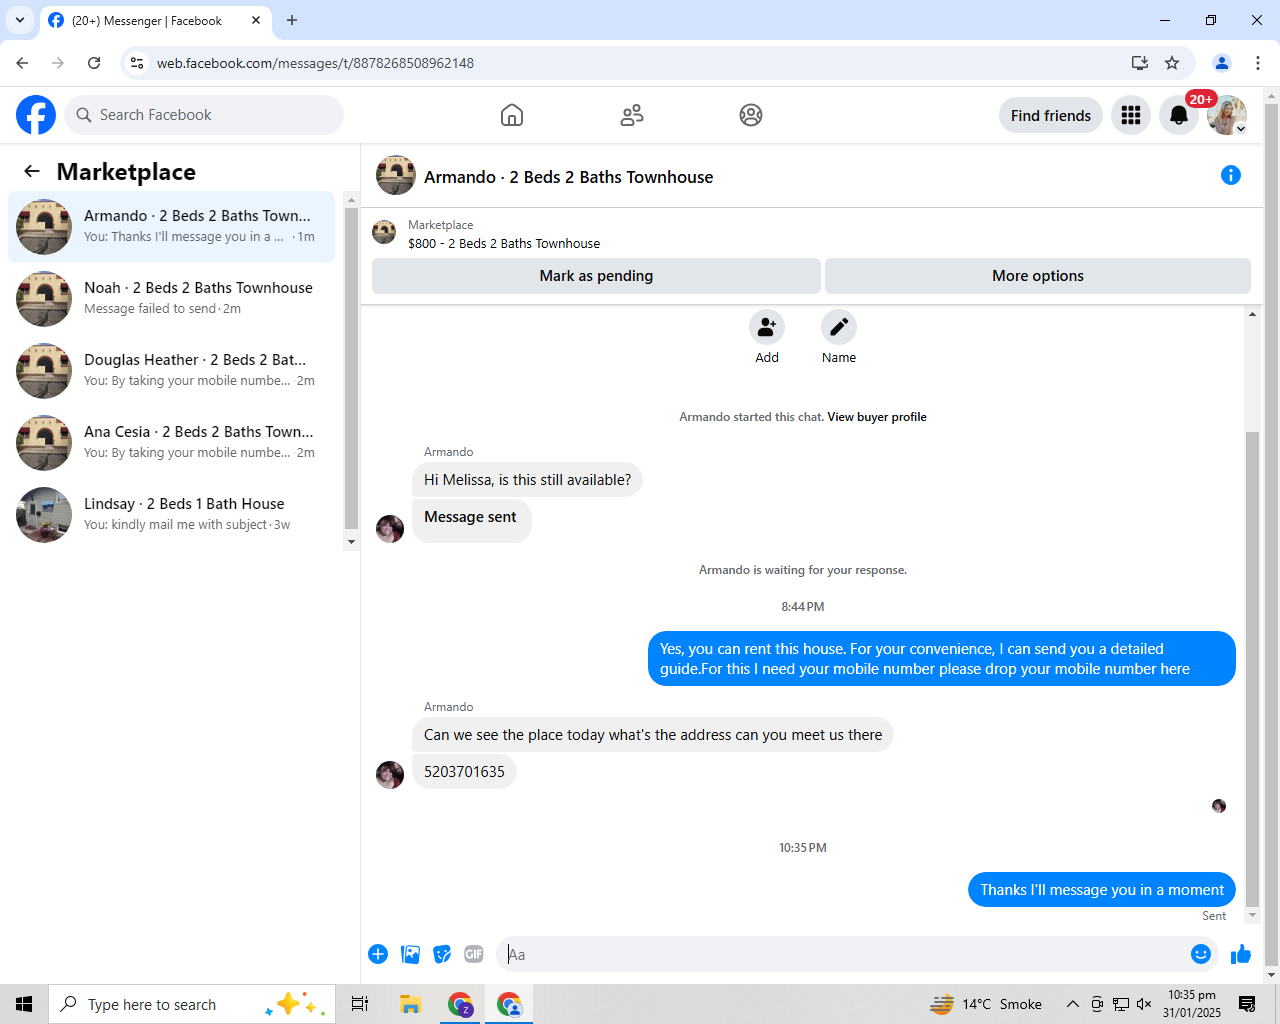Image resolution: width=1280 pixels, height=1024 pixels.
Task: Open more actions plus icon in composer
Action: click(x=378, y=954)
